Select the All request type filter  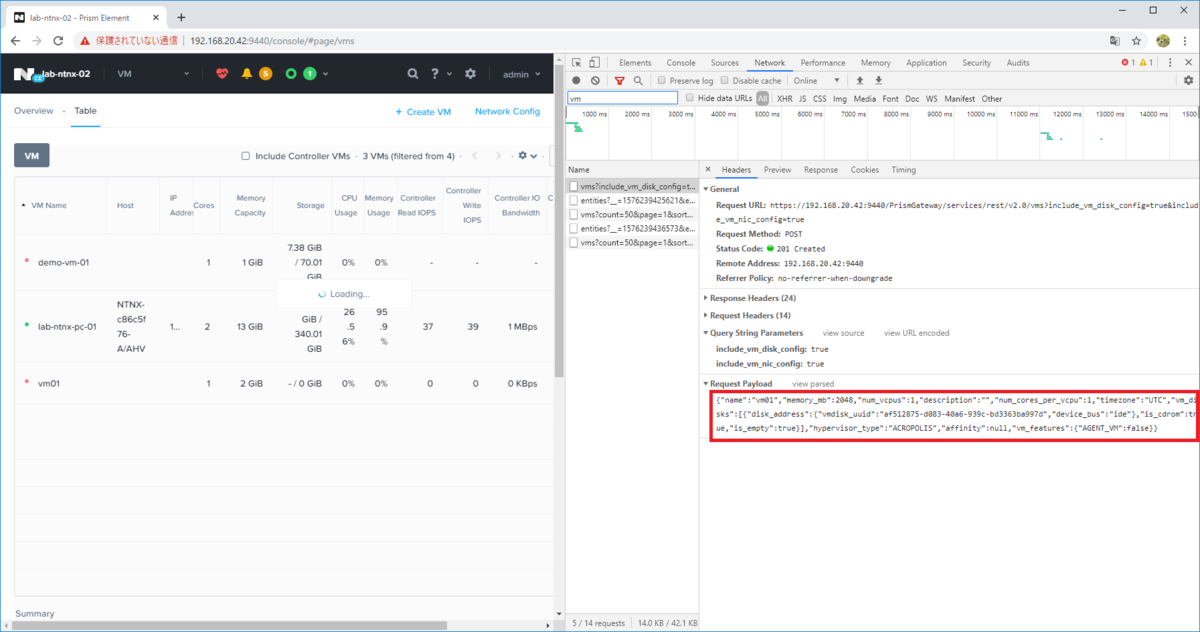click(763, 99)
